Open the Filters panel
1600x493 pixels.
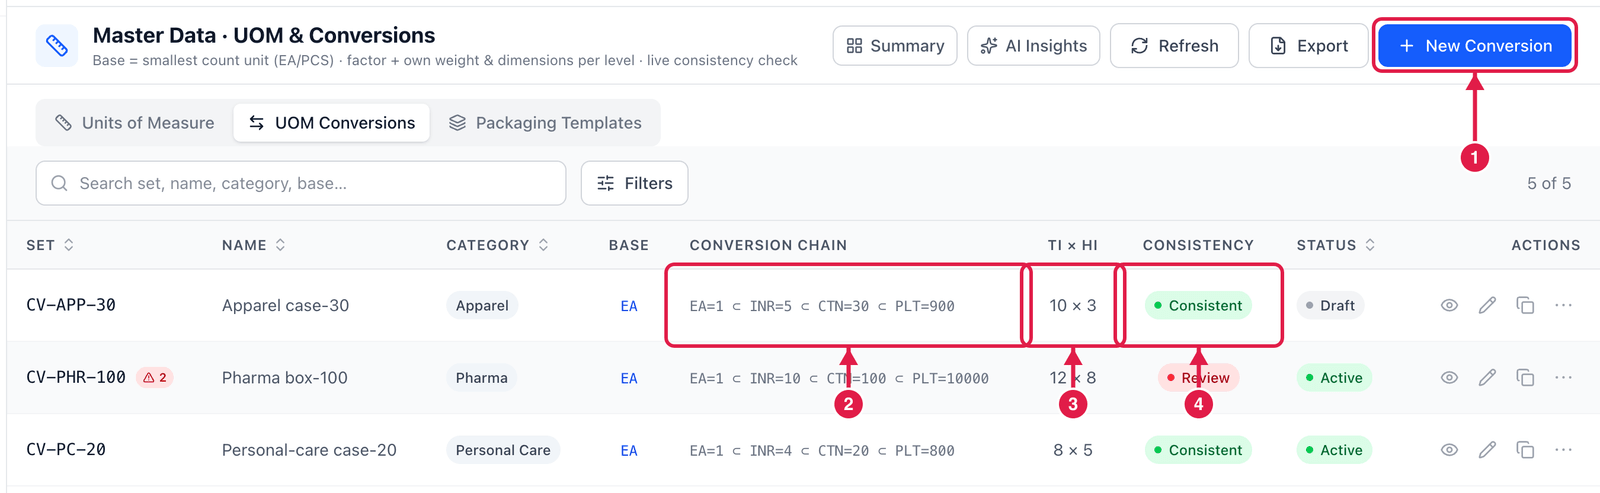click(634, 183)
